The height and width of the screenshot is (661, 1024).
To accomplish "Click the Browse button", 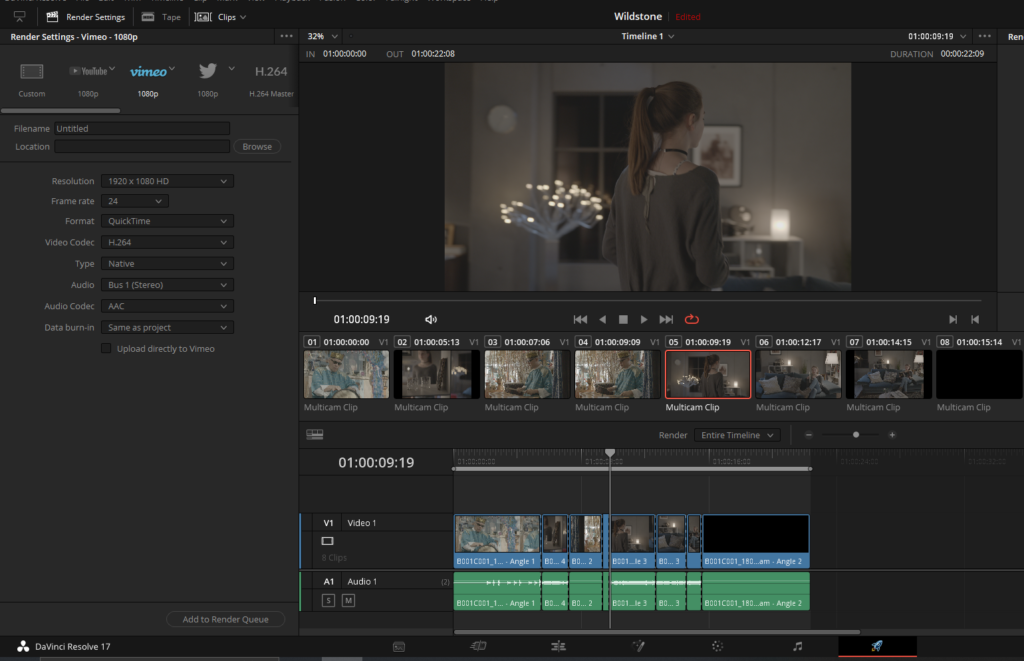I will (x=257, y=147).
